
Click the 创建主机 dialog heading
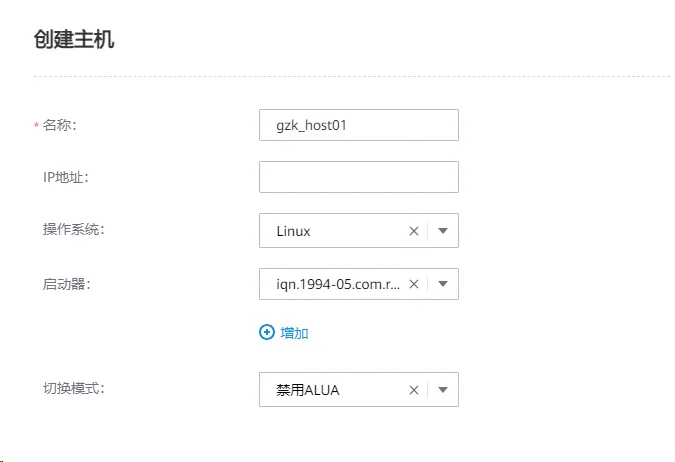coord(74,42)
